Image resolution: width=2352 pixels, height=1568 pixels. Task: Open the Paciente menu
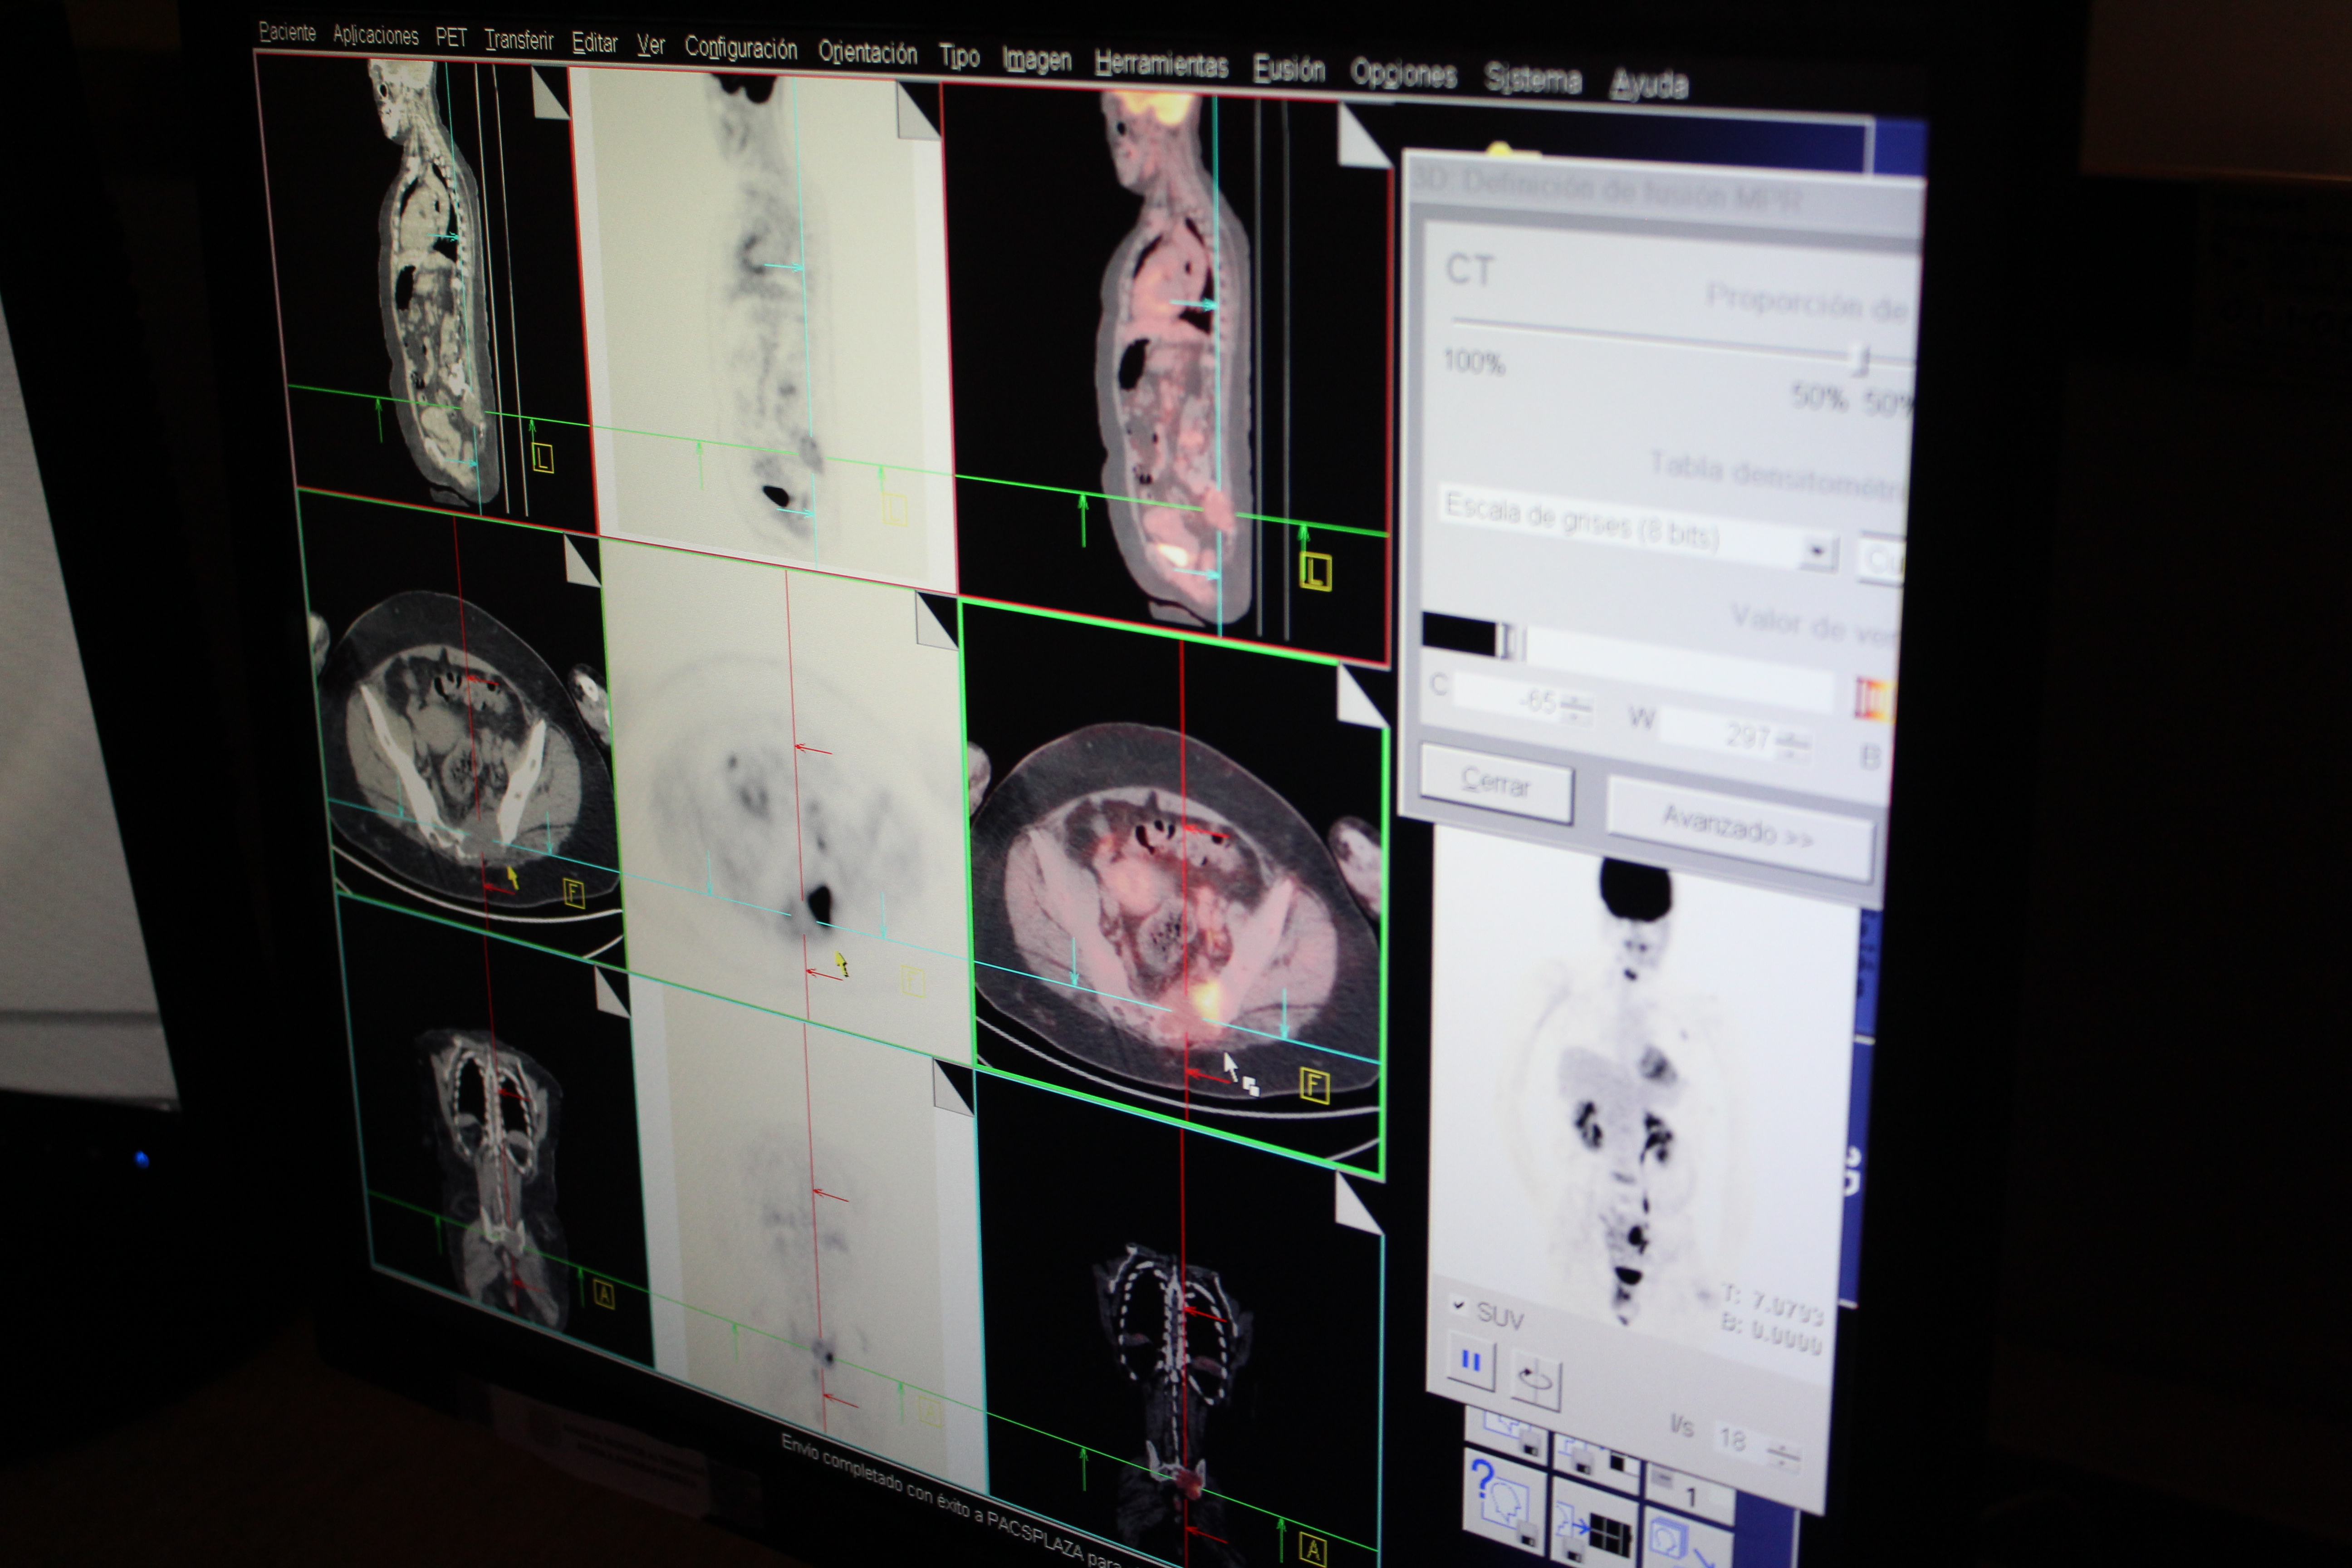tap(287, 32)
